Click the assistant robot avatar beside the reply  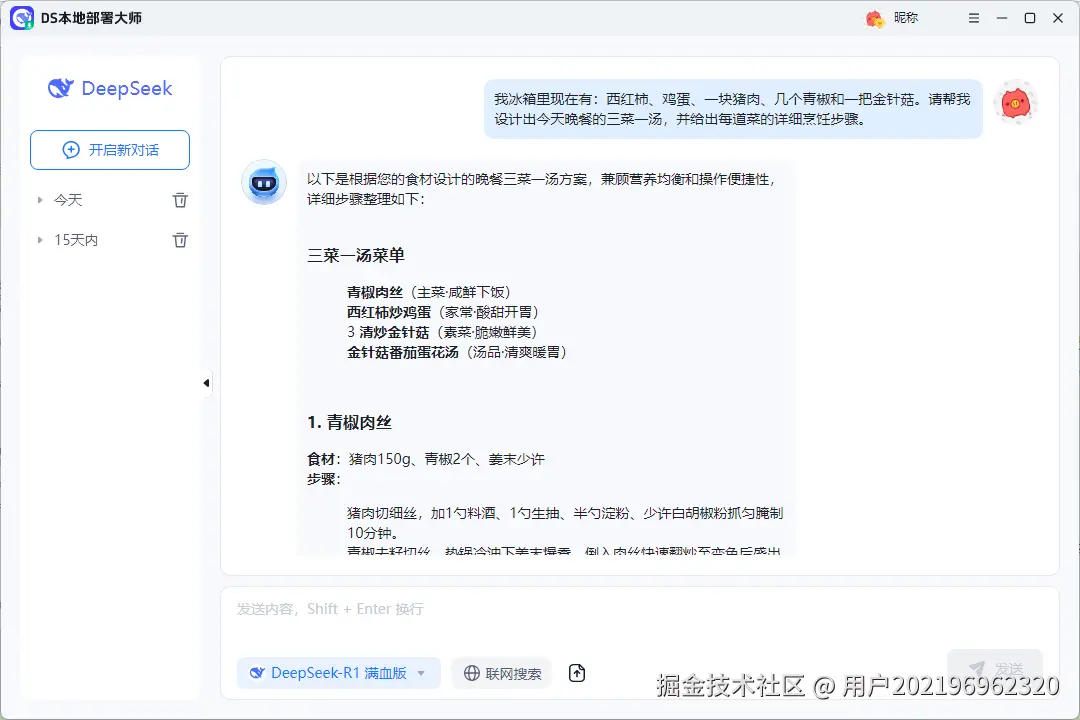click(263, 183)
